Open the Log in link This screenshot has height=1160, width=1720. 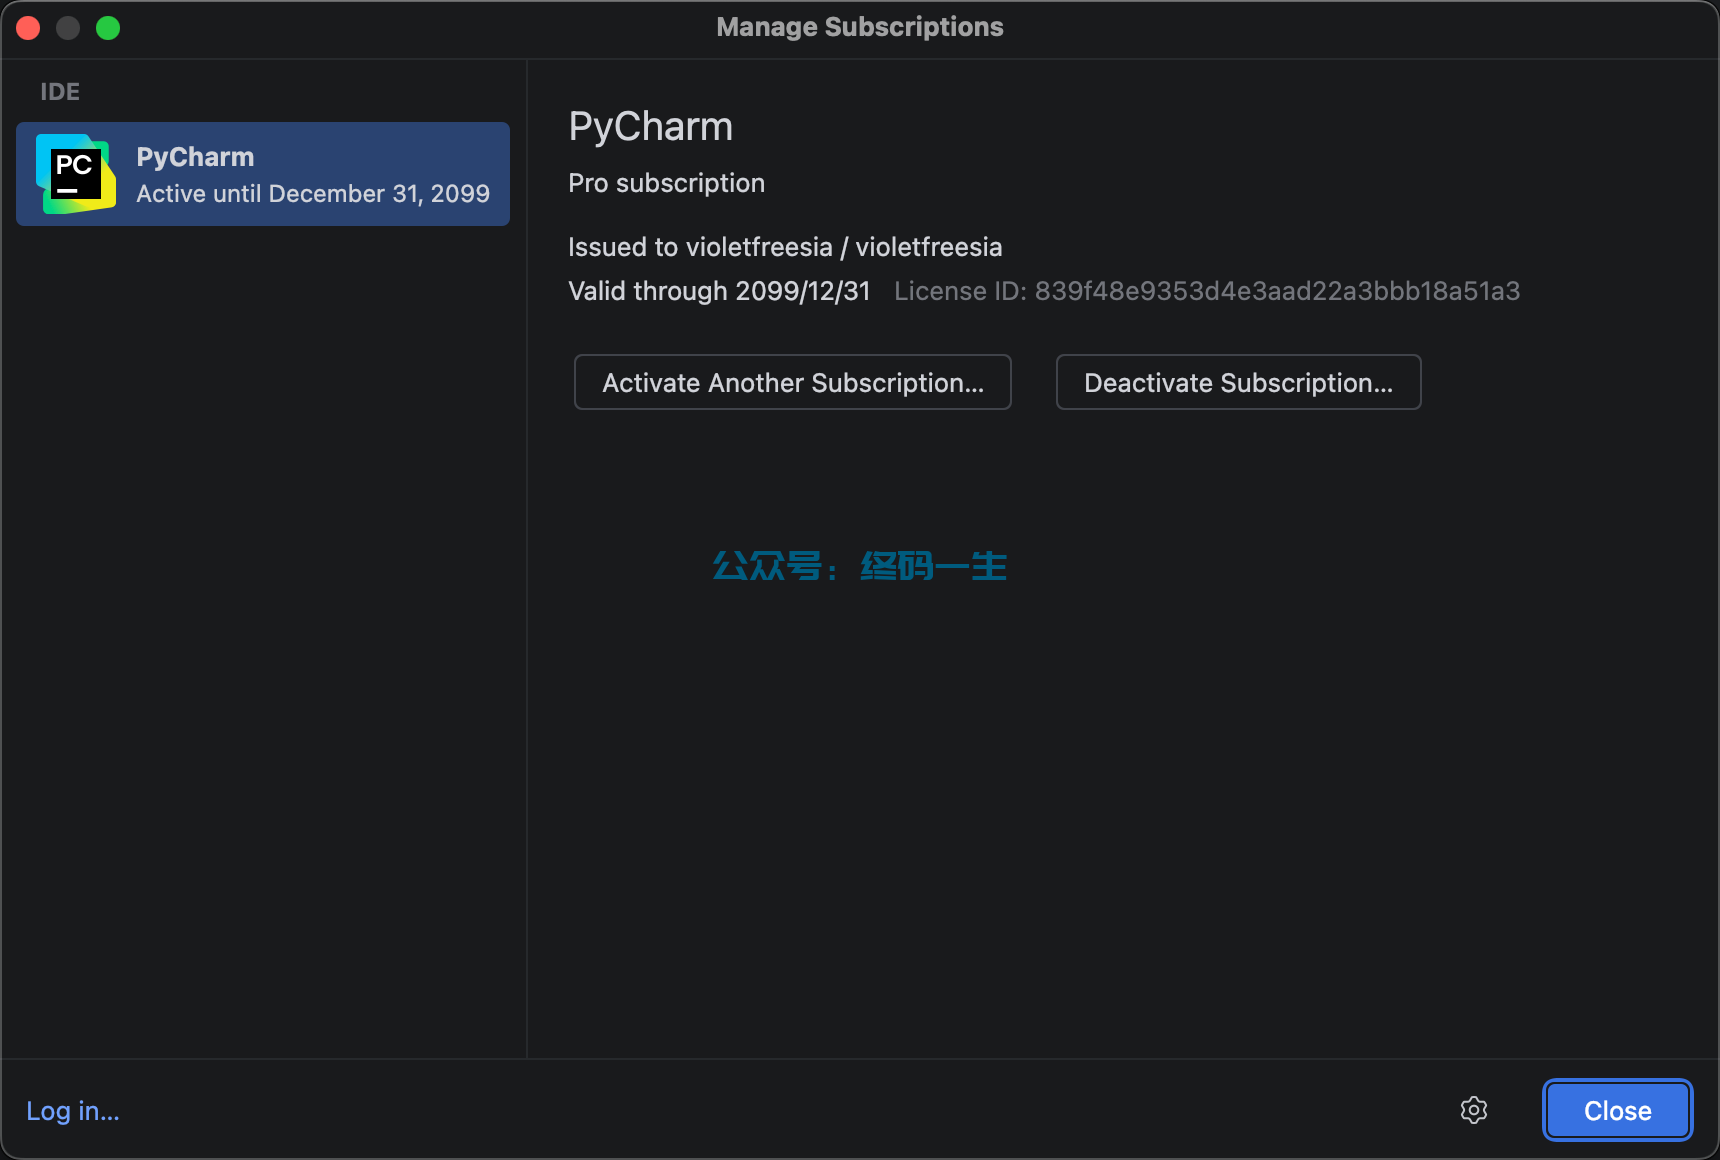pyautogui.click(x=73, y=1111)
